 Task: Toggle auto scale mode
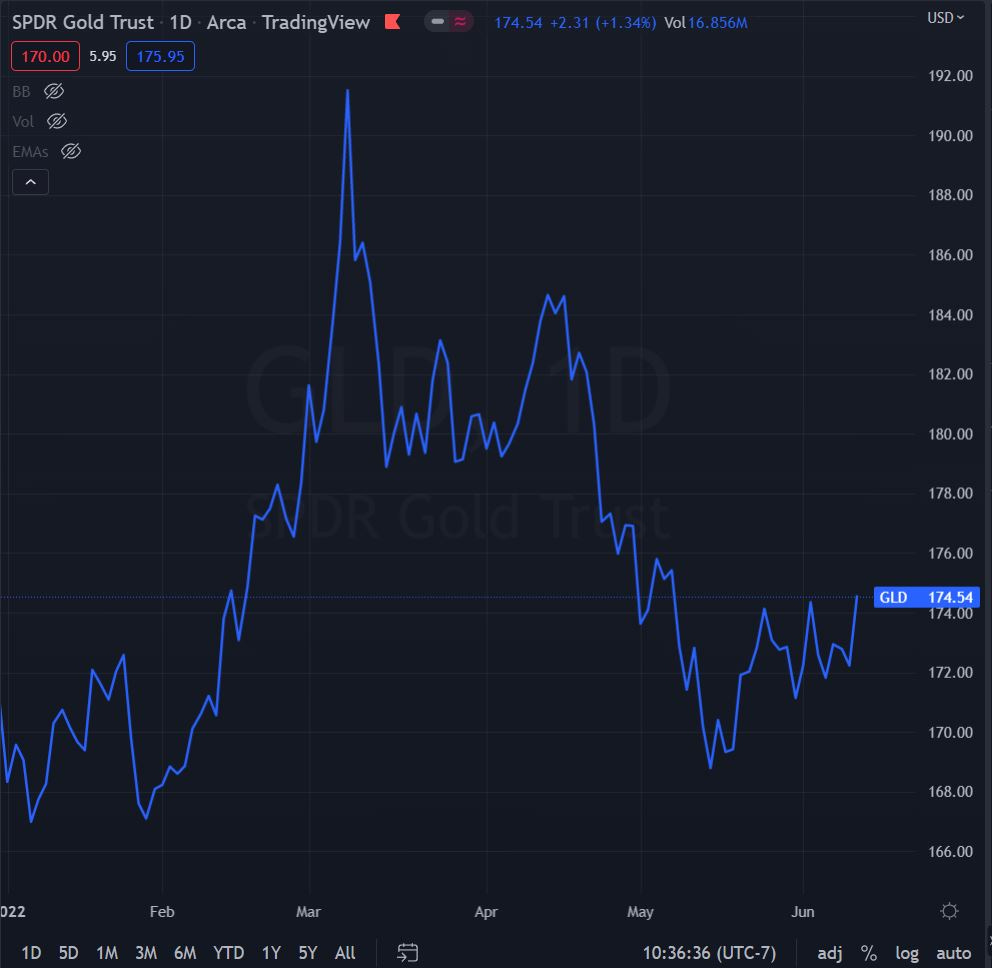pyautogui.click(x=953, y=953)
